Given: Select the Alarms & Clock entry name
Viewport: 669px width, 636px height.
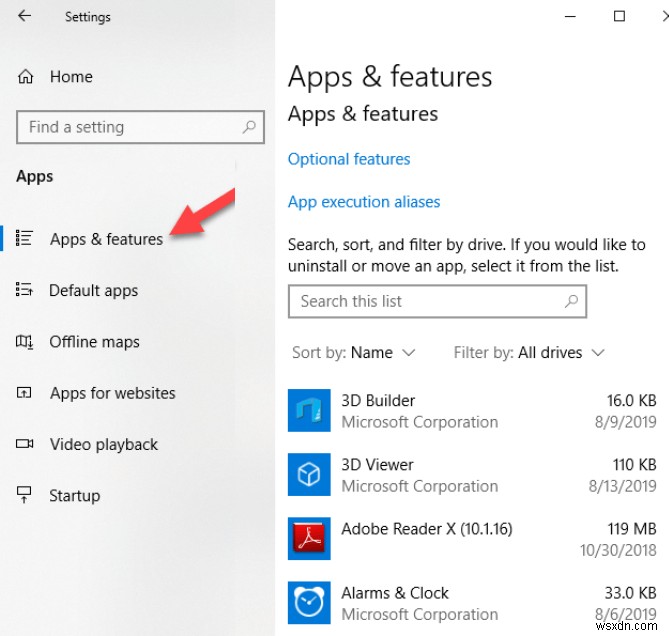Looking at the screenshot, I should 395,593.
